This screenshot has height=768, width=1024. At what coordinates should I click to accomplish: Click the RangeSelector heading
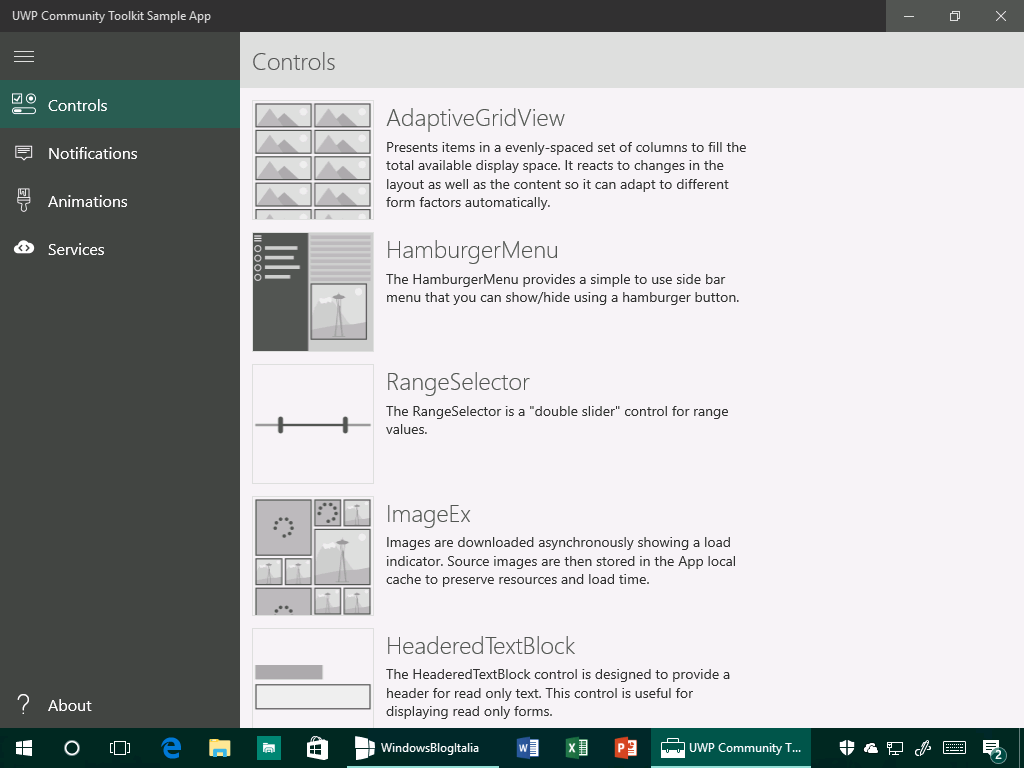pyautogui.click(x=458, y=382)
